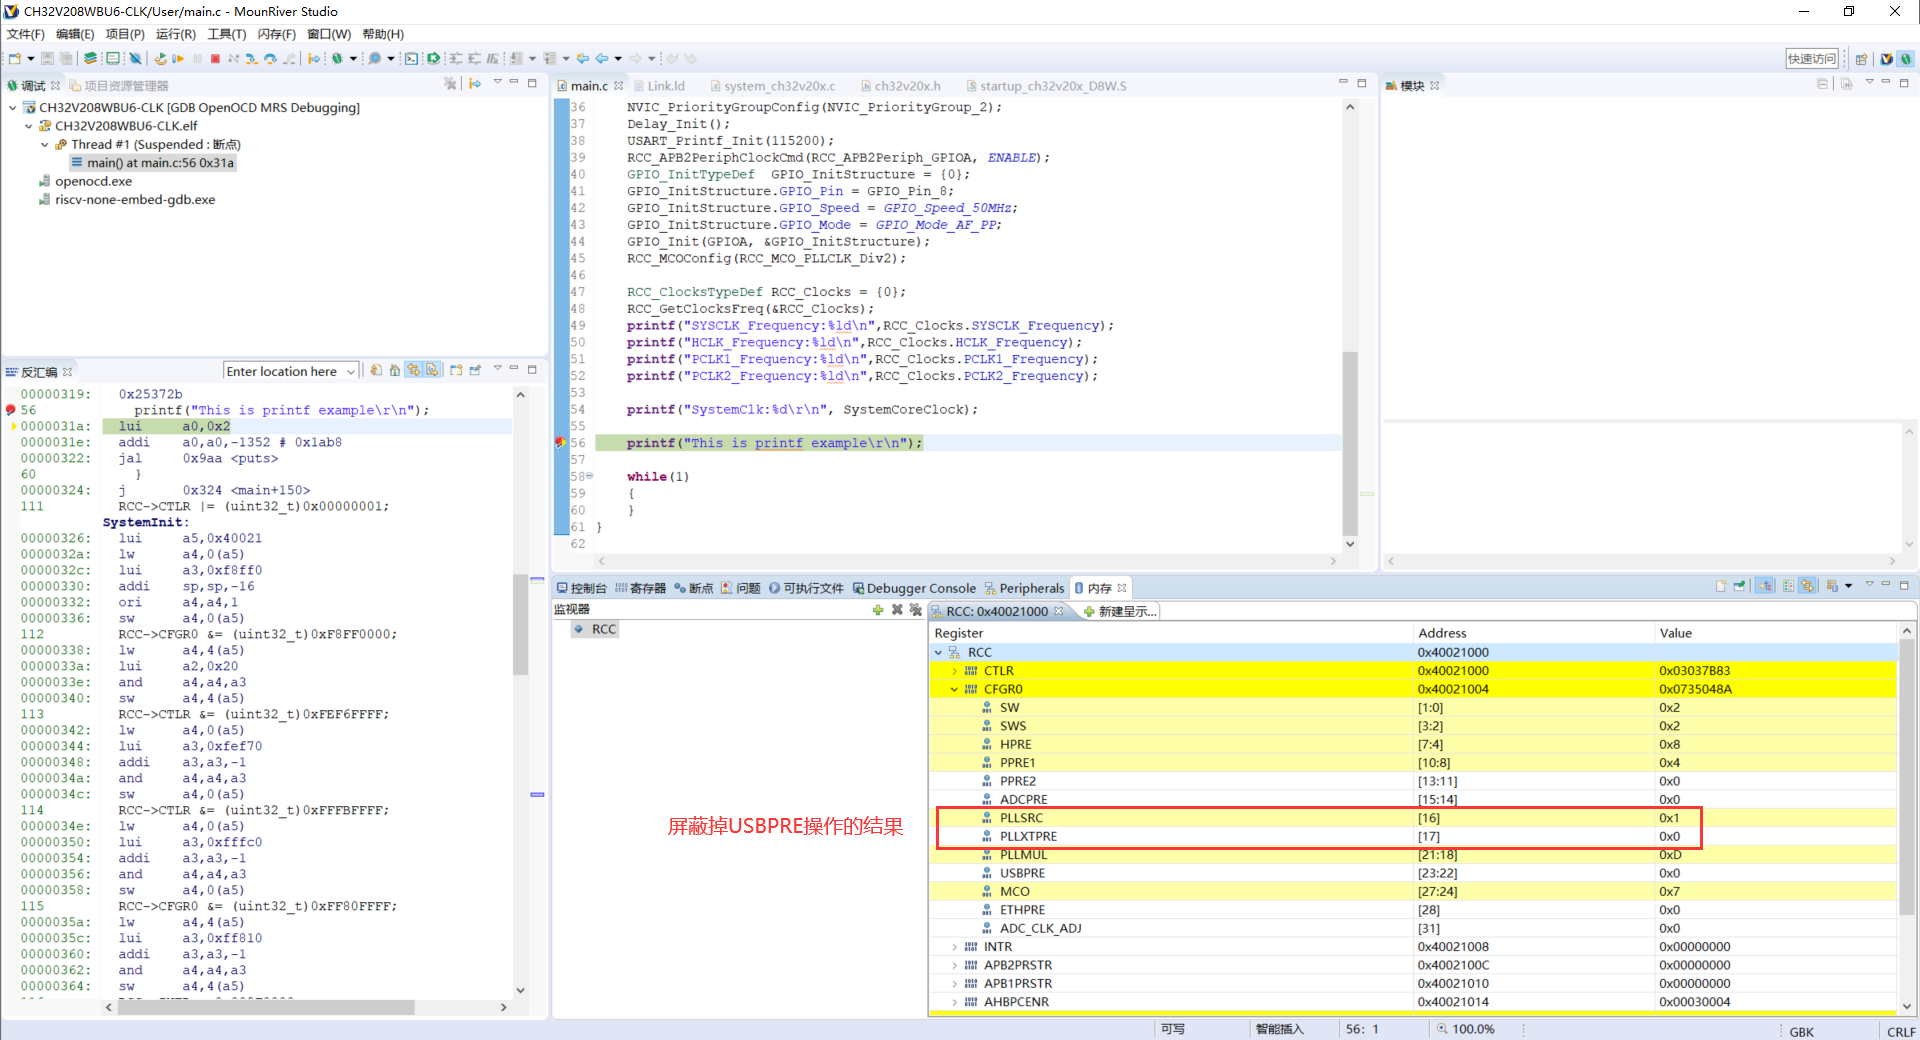Toggle Link with Active Debug Context in Disassembly
The height and width of the screenshot is (1040, 1920).
[413, 370]
